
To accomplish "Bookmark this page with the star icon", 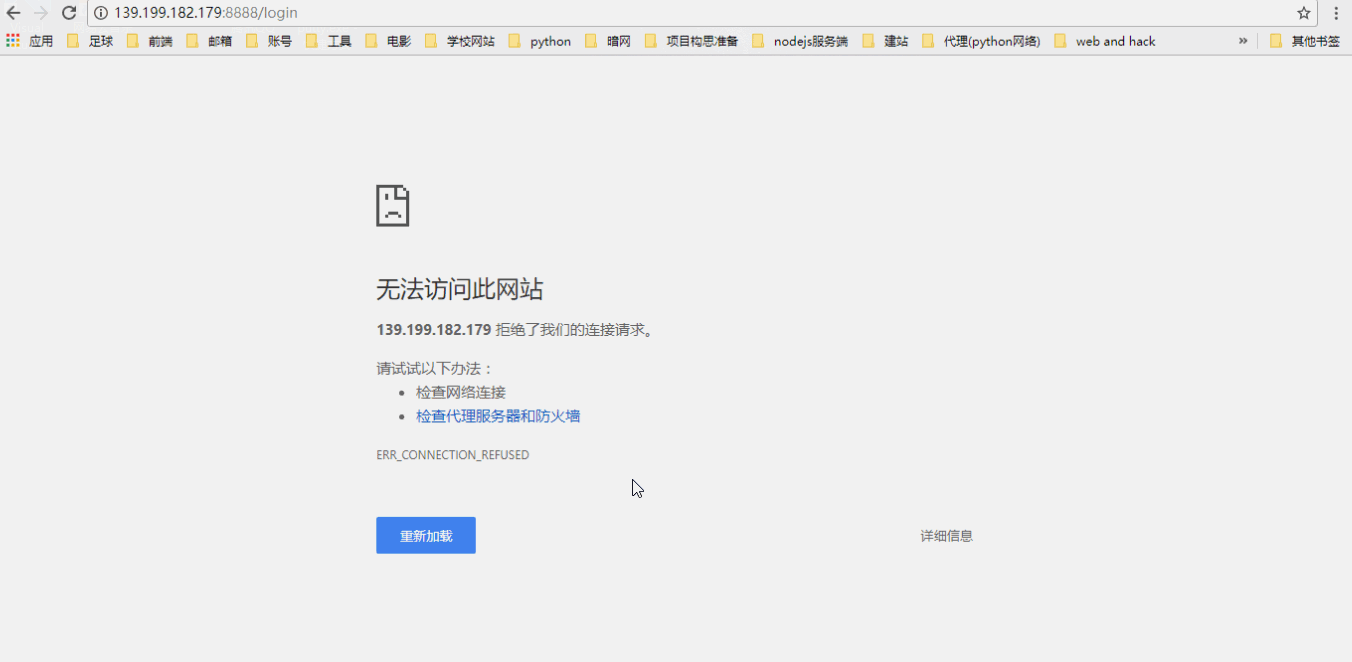I will (x=1304, y=13).
